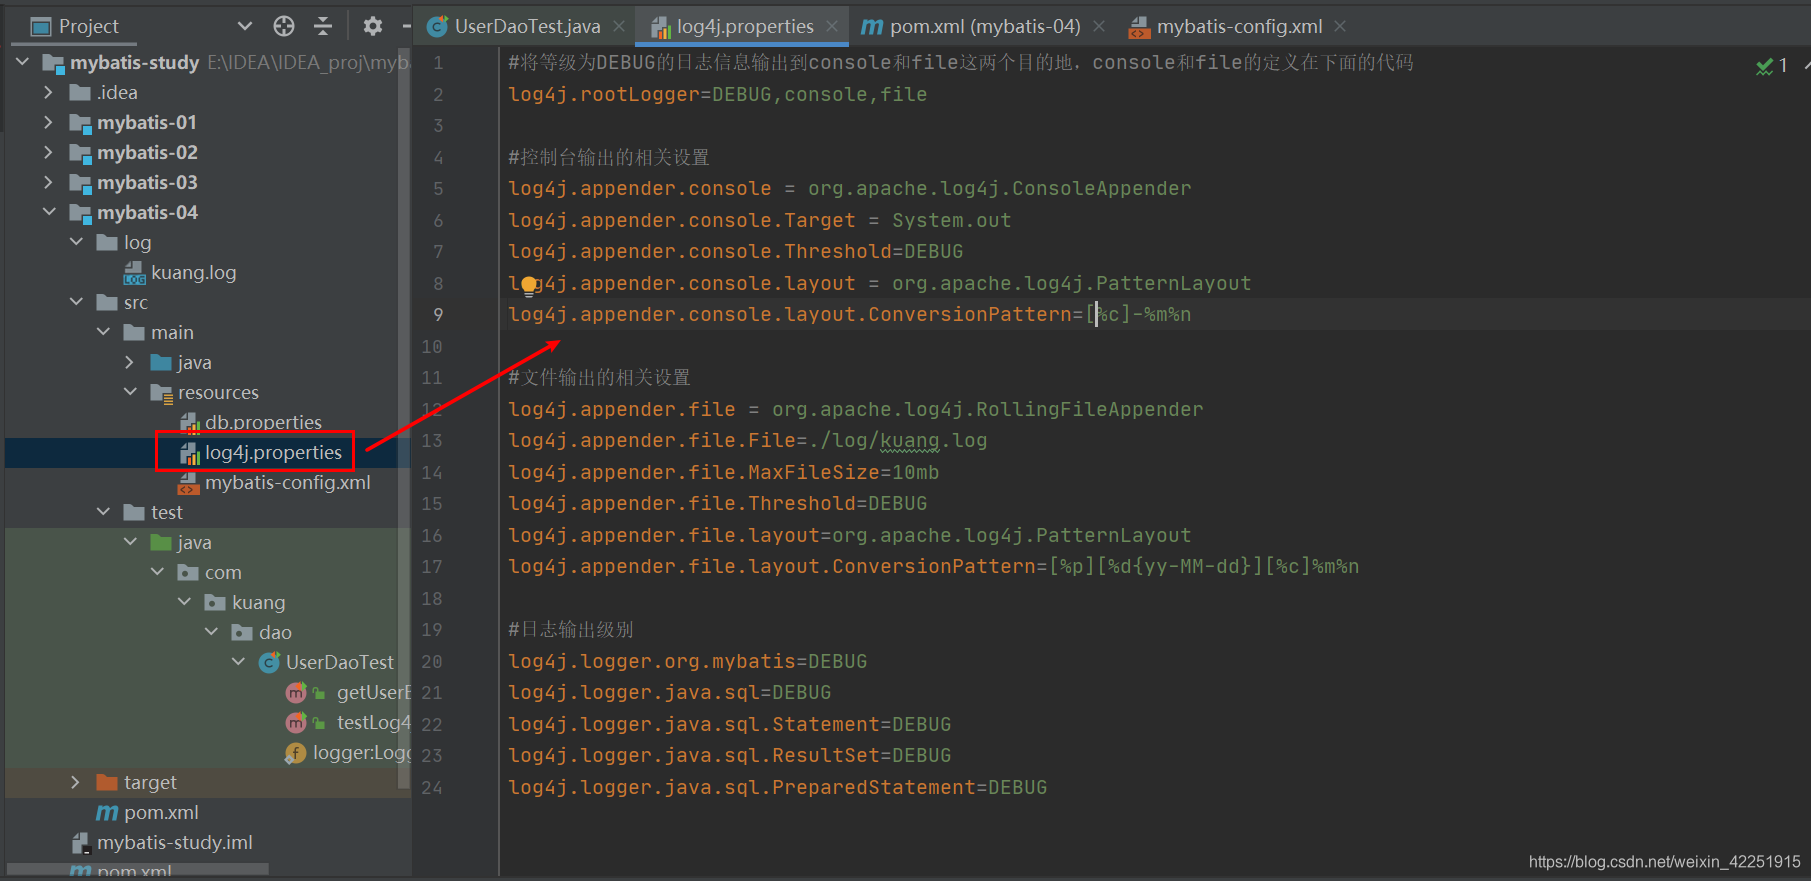The image size is (1811, 881).
Task: Open Project panel settings gear
Action: (373, 26)
